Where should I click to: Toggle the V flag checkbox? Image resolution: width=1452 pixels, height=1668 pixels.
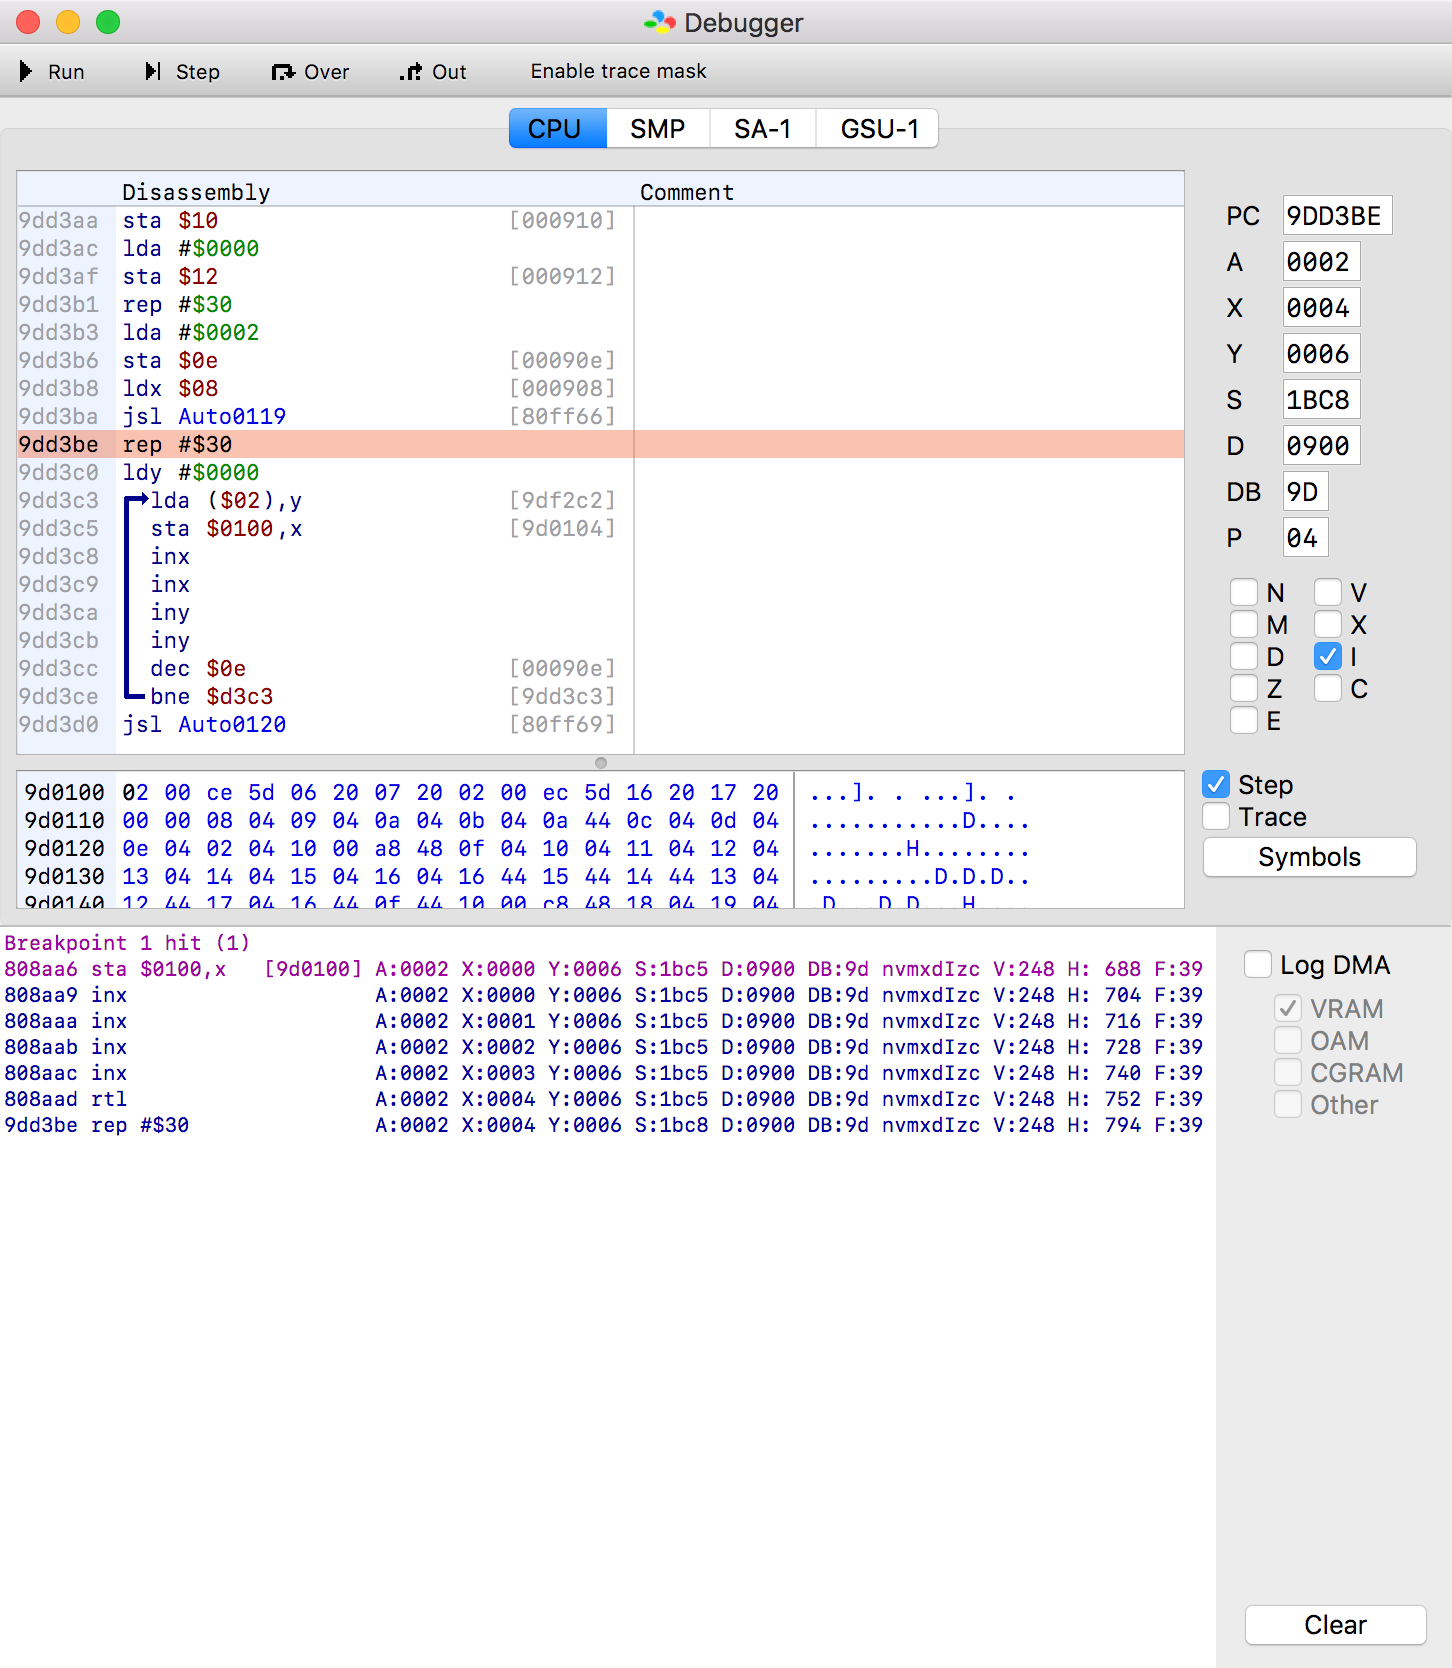(x=1328, y=592)
